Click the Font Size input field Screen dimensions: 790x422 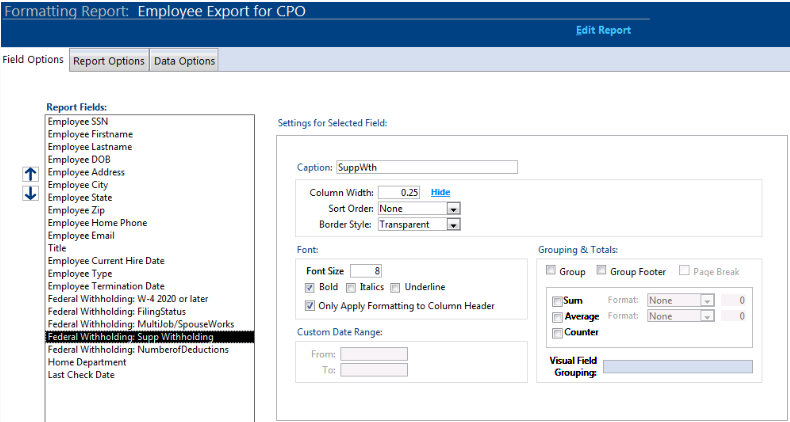366,271
